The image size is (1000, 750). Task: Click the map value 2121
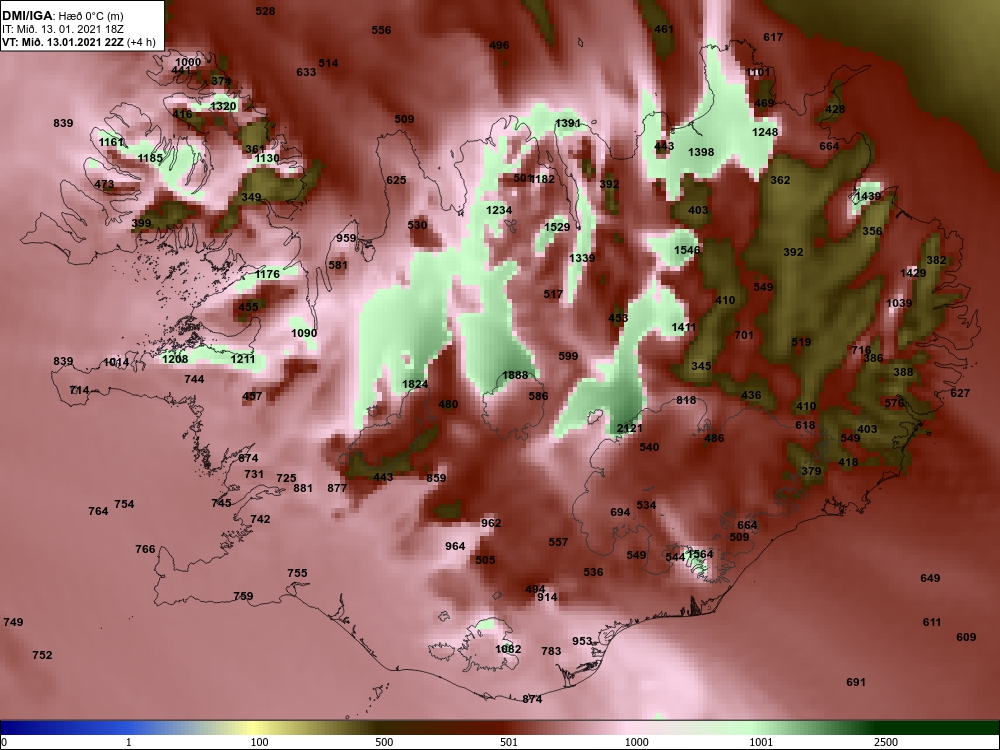click(x=629, y=428)
